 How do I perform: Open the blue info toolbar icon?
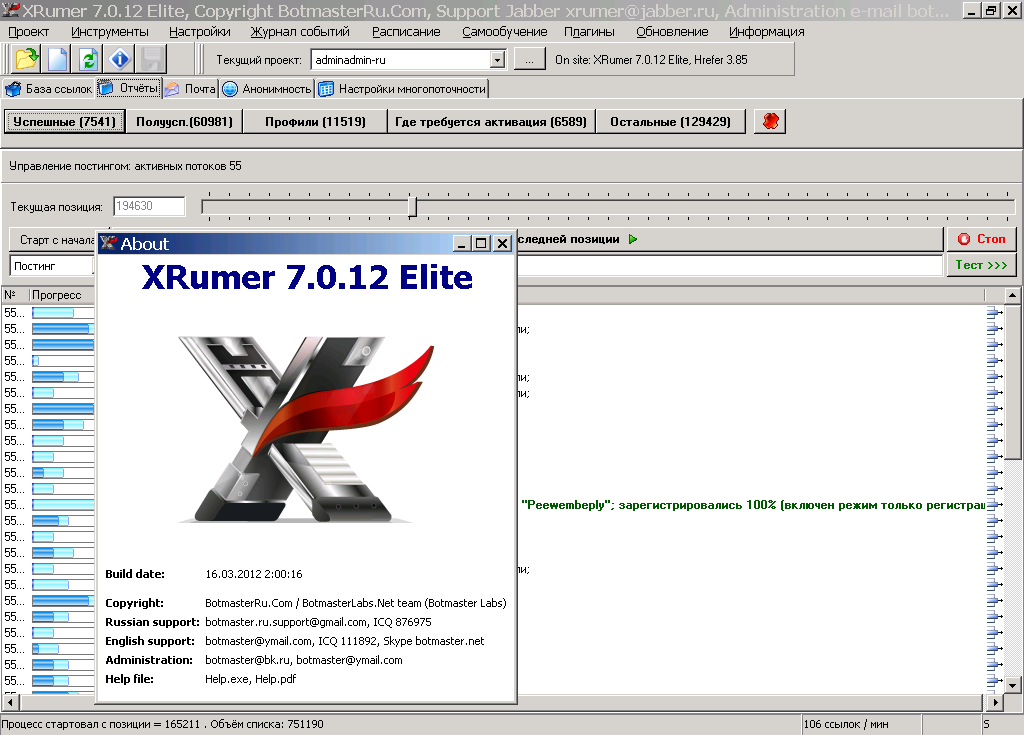coord(120,59)
